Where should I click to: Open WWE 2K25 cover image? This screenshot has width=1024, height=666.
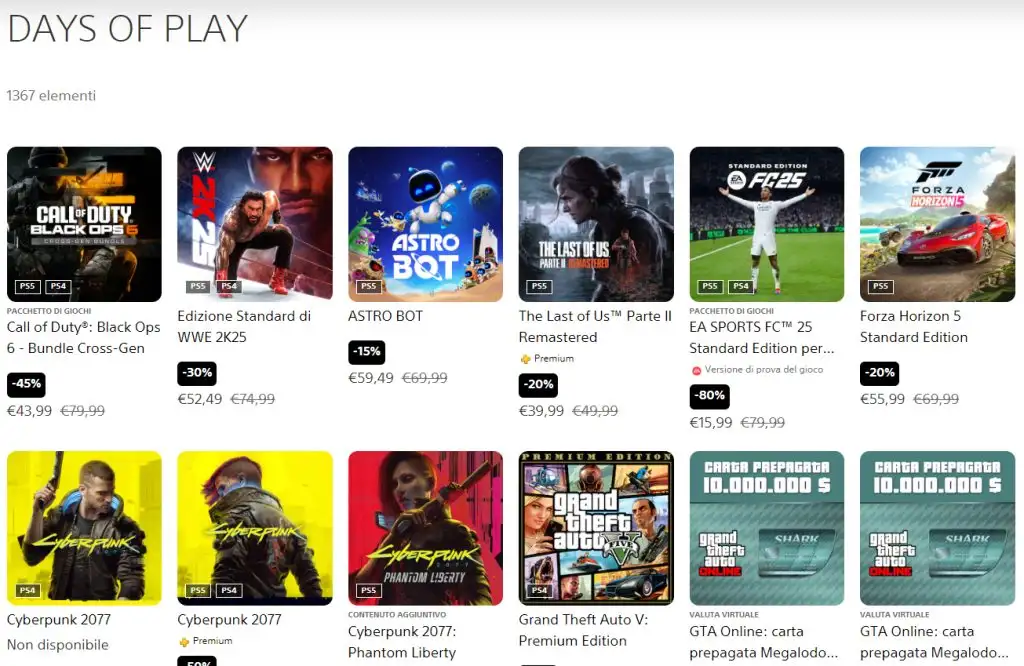click(x=255, y=224)
